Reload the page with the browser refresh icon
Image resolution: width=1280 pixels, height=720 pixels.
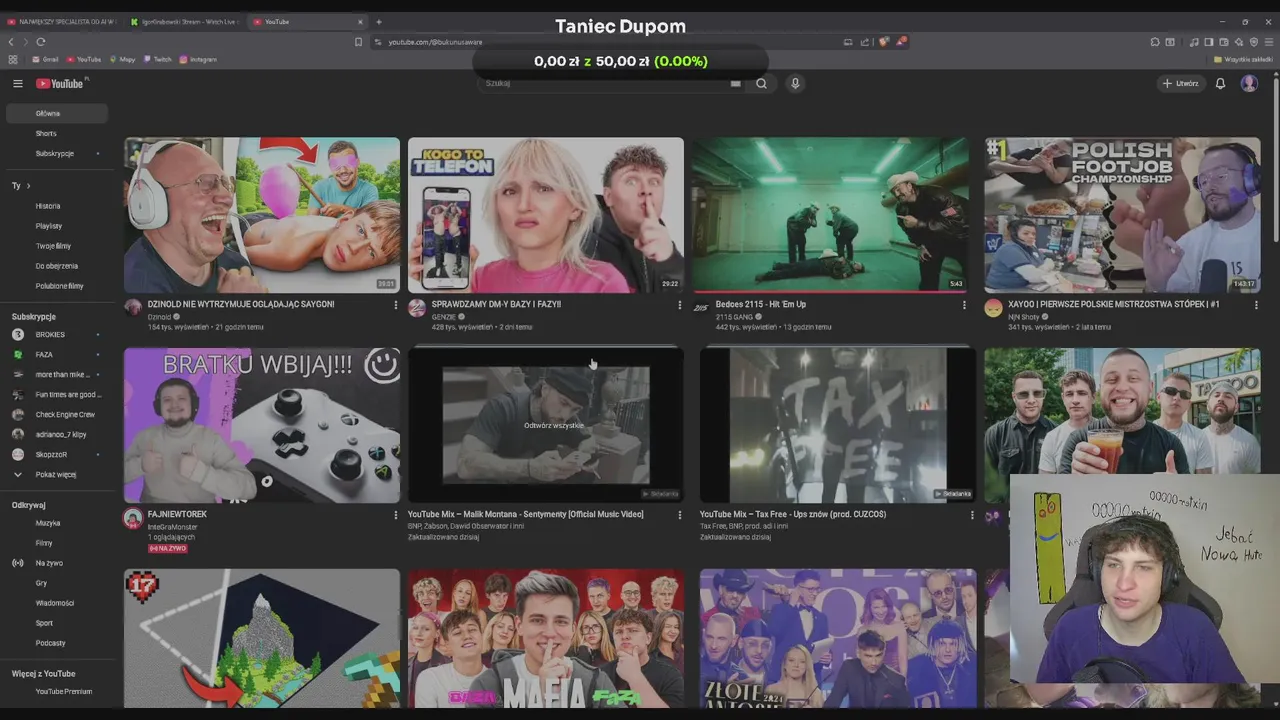tap(41, 42)
